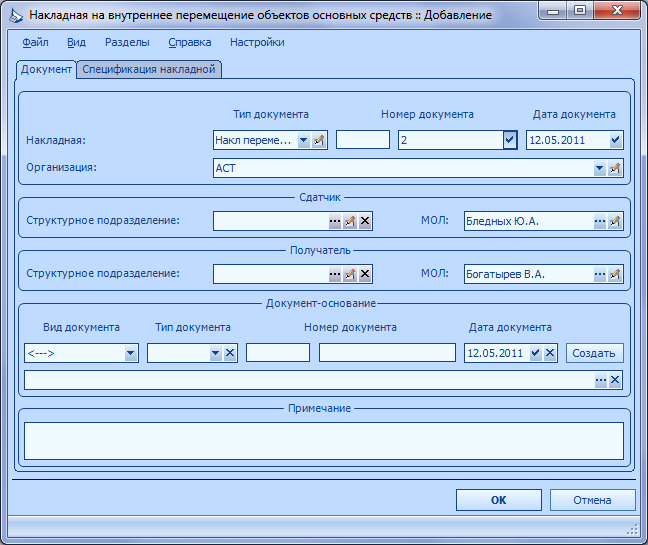The image size is (648, 545).
Task: Click the Создать button
Action: click(594, 353)
